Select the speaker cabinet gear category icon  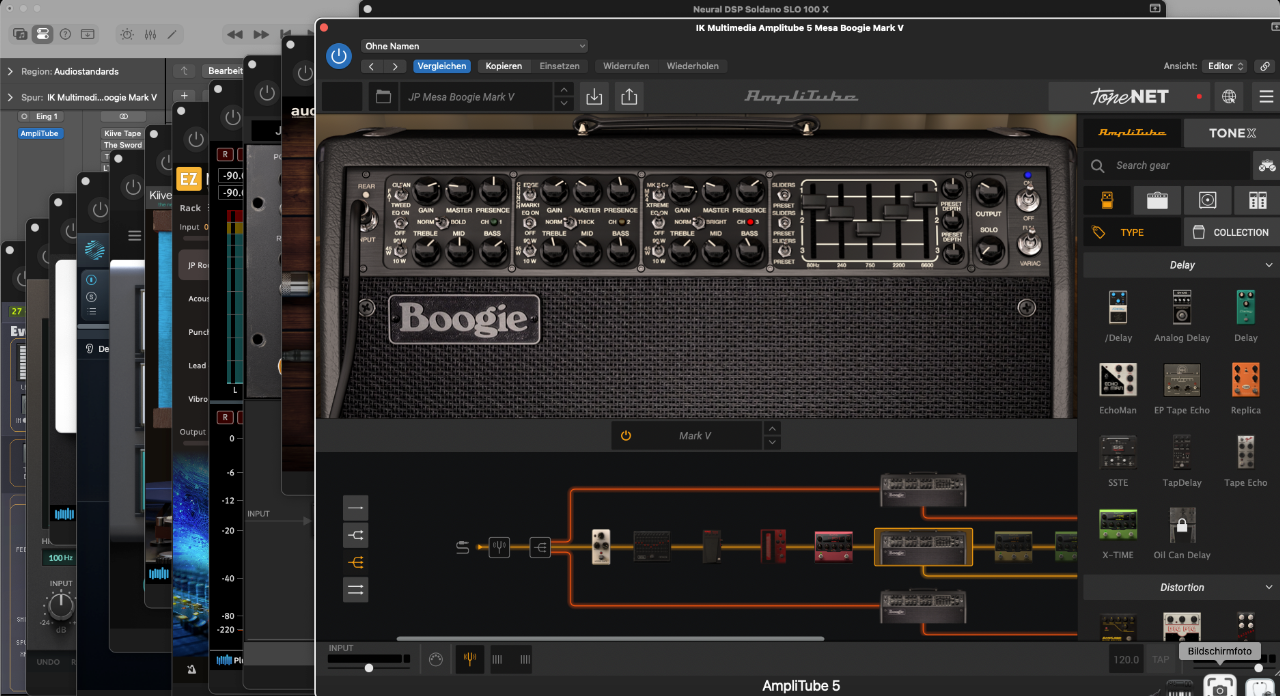[x=1207, y=200]
